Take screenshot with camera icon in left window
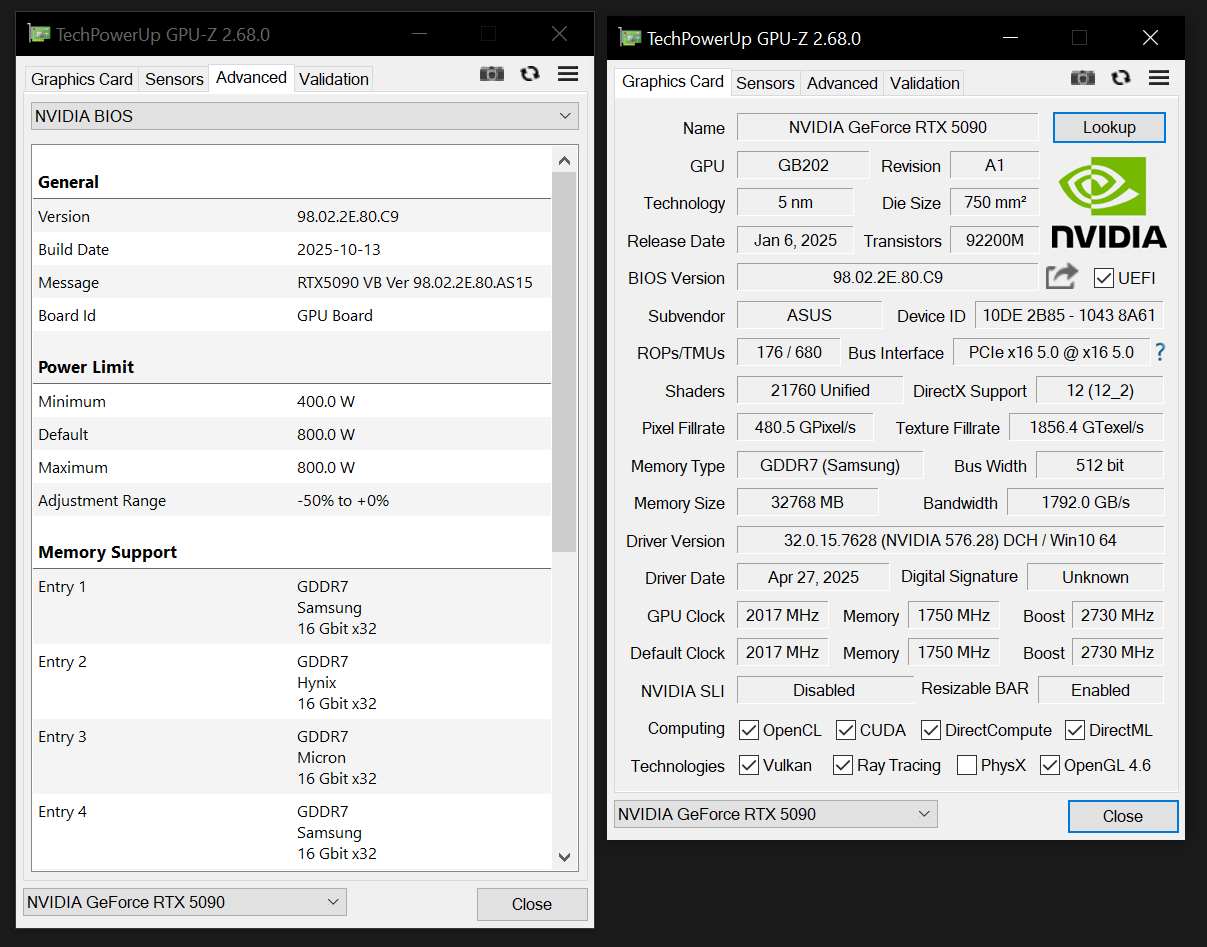 (492, 74)
